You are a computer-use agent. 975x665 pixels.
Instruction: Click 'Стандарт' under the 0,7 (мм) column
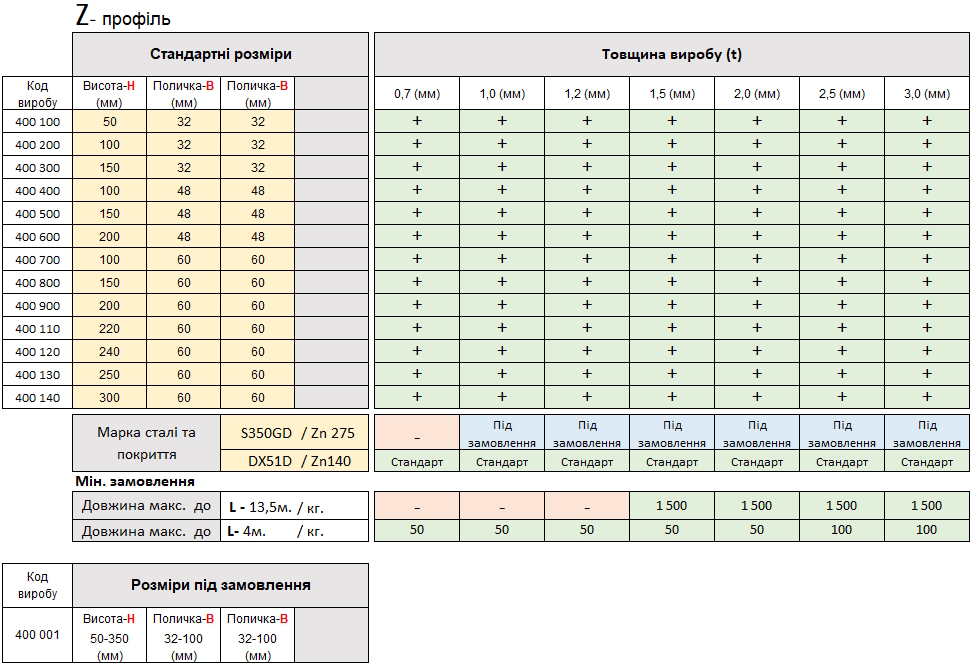[x=417, y=462]
